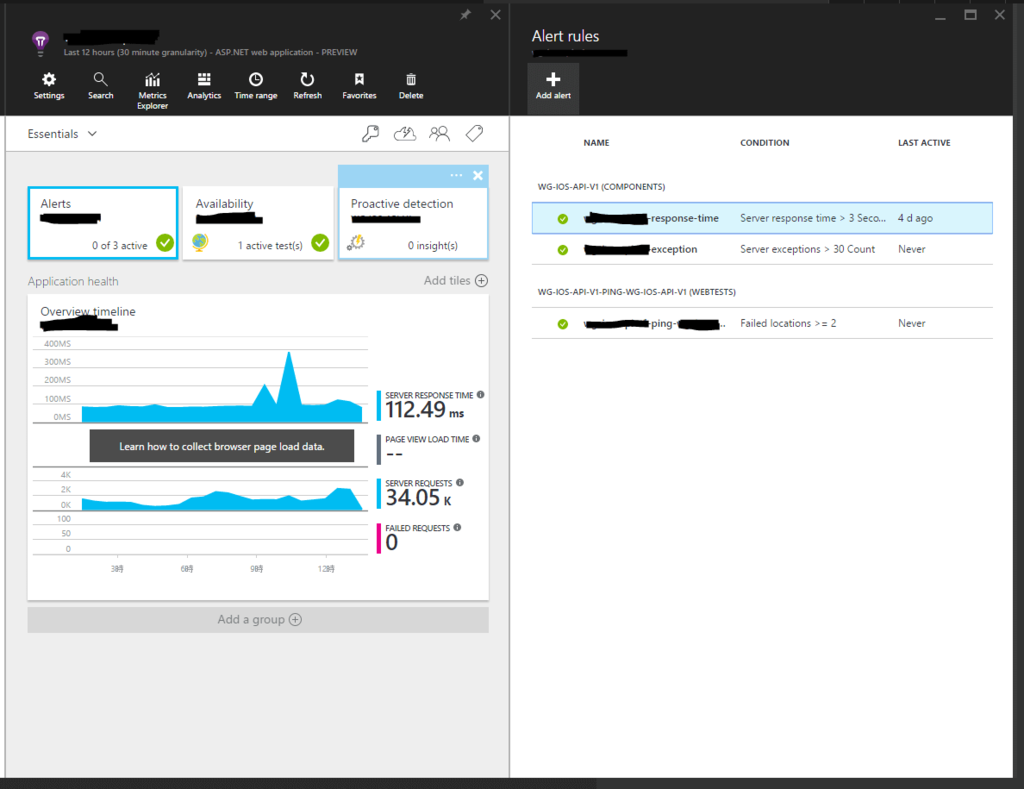Image resolution: width=1024 pixels, height=789 pixels.
Task: Click the CONDITION column header
Action: point(765,142)
